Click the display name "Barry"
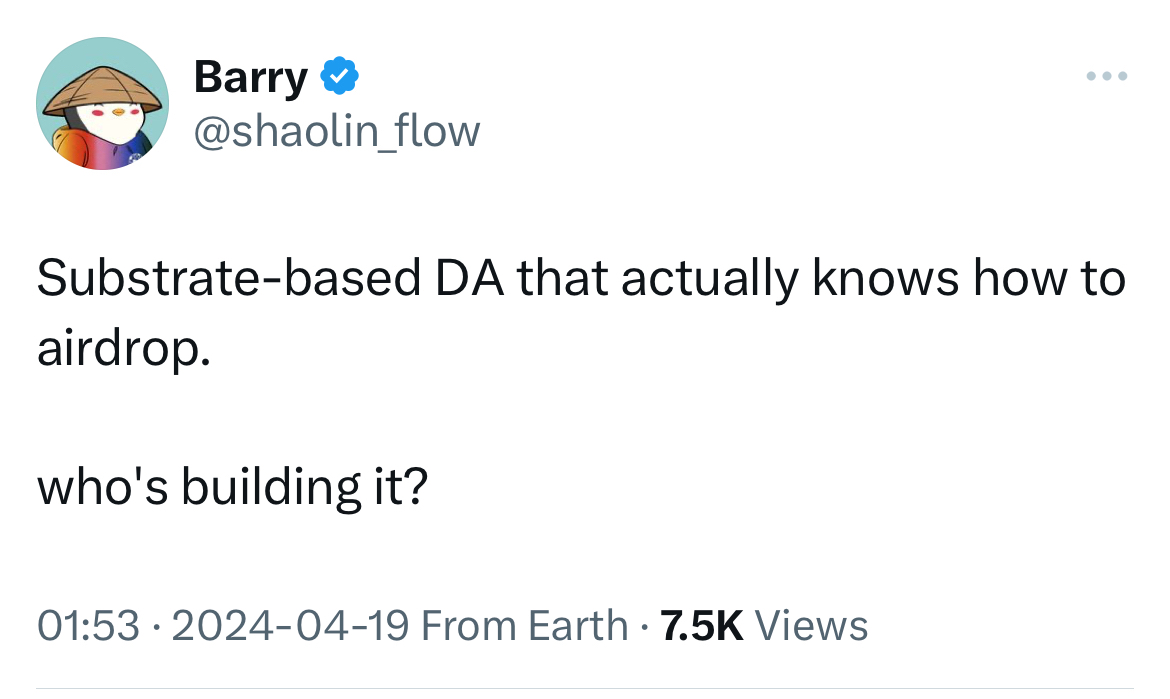The image size is (1170, 699). pos(250,77)
